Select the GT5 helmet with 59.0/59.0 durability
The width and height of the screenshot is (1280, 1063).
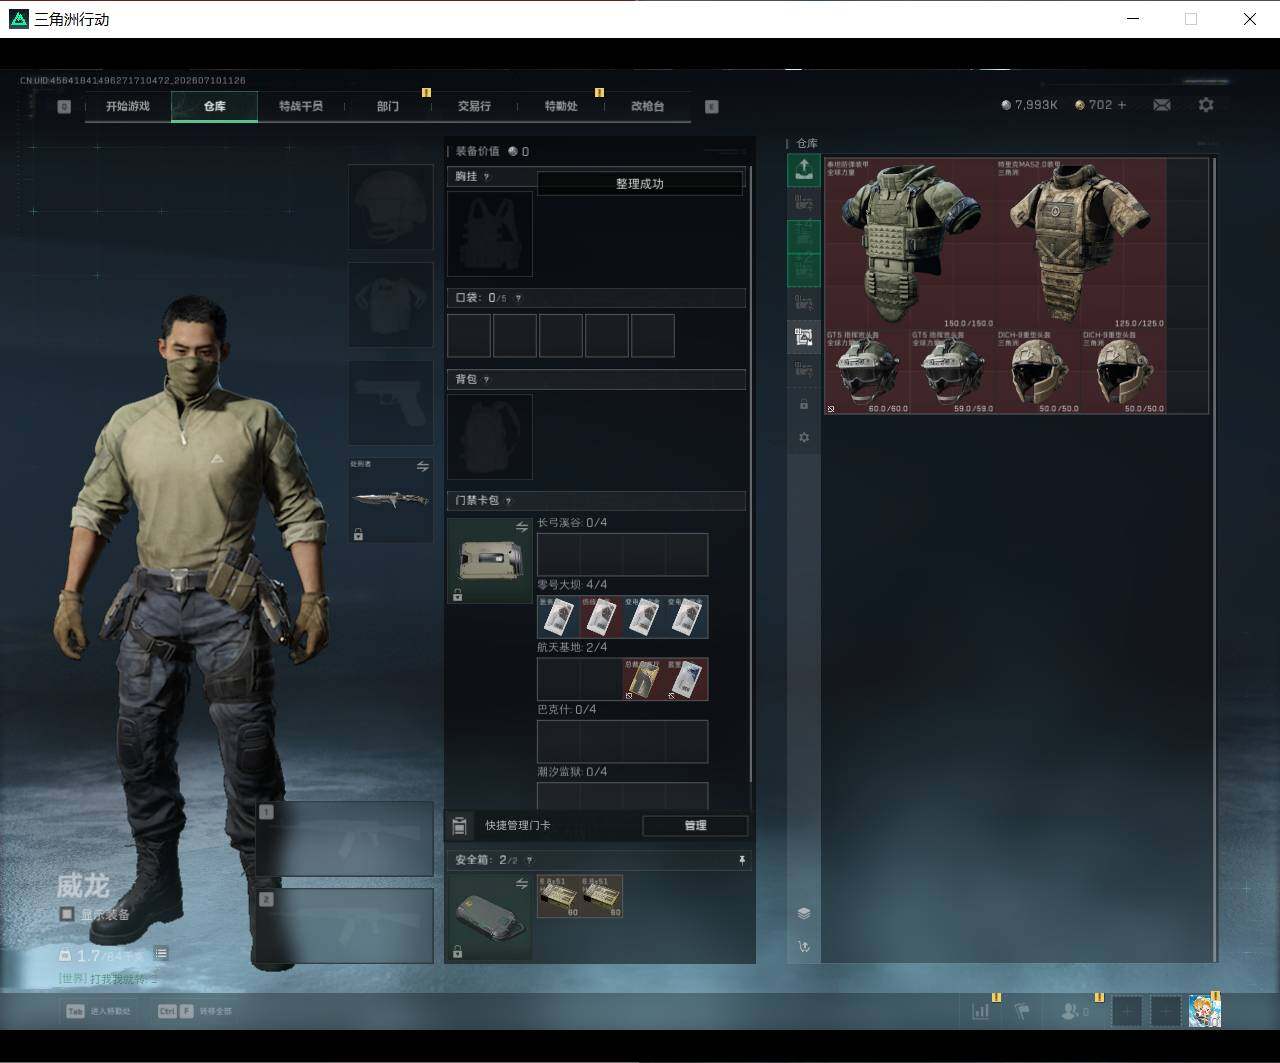click(953, 371)
